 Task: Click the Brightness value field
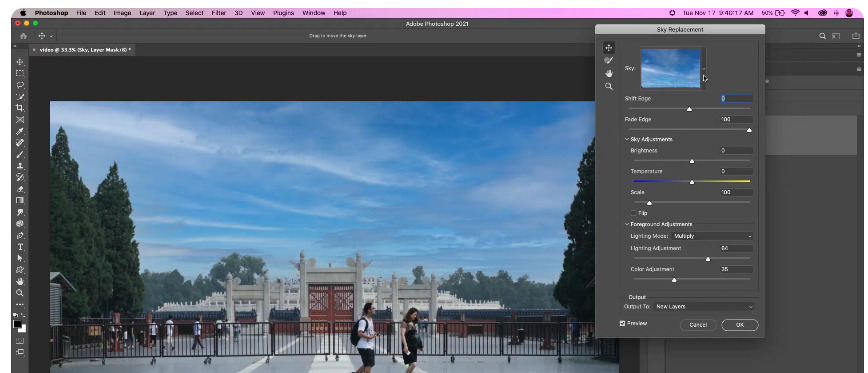coord(737,151)
